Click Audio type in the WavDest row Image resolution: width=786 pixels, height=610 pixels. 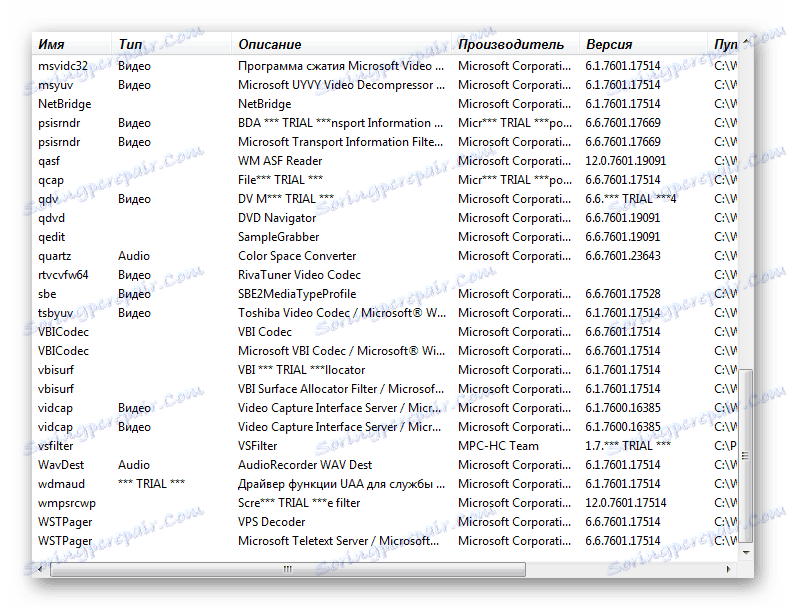[x=133, y=465]
